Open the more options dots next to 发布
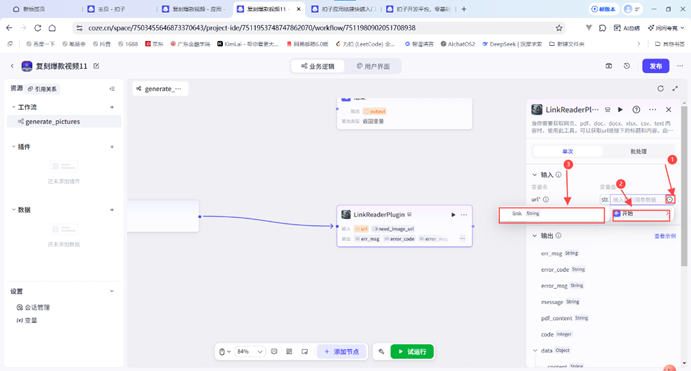 click(680, 66)
